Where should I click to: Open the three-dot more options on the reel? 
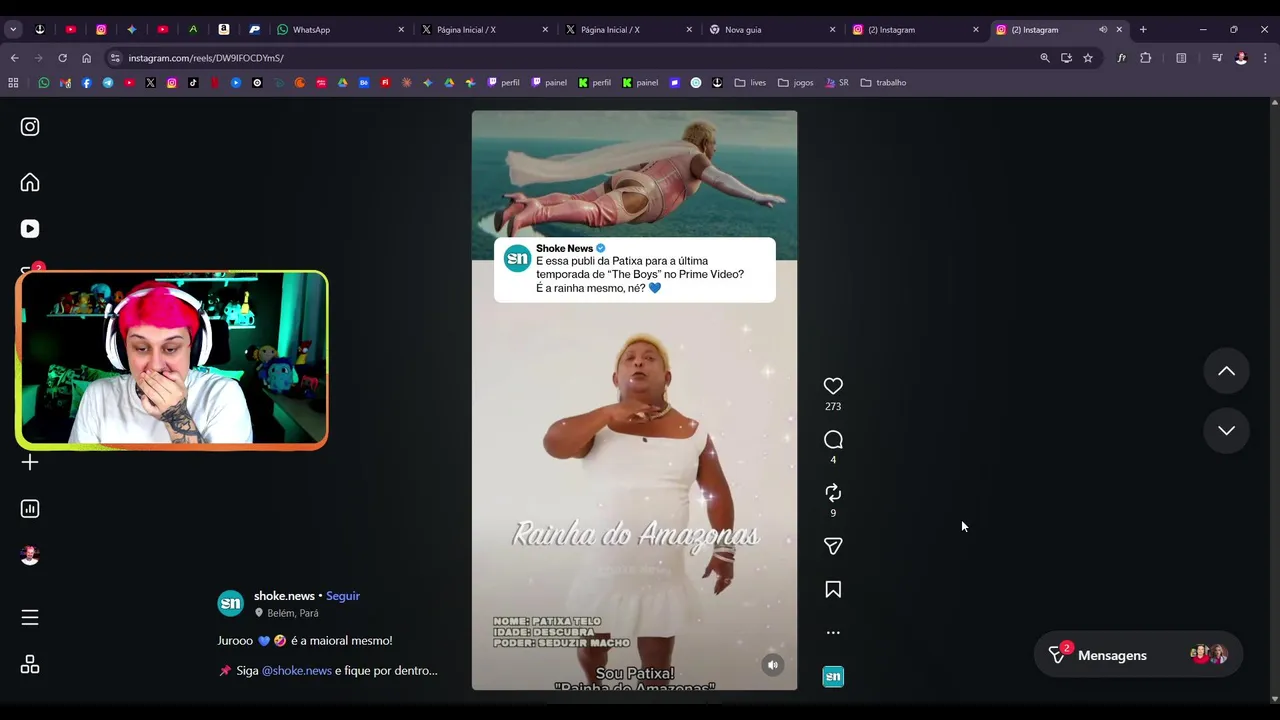pyautogui.click(x=833, y=633)
